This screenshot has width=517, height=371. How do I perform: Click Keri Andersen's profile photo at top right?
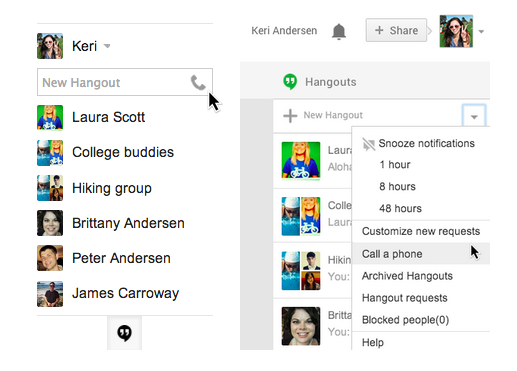click(x=456, y=31)
